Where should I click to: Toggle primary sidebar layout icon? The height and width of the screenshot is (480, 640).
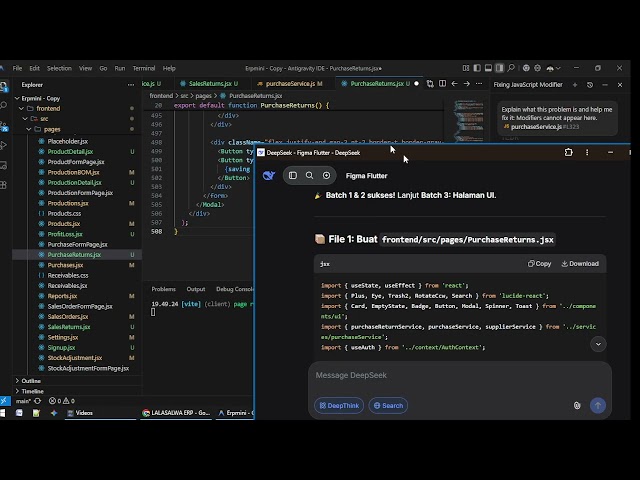[x=477, y=68]
